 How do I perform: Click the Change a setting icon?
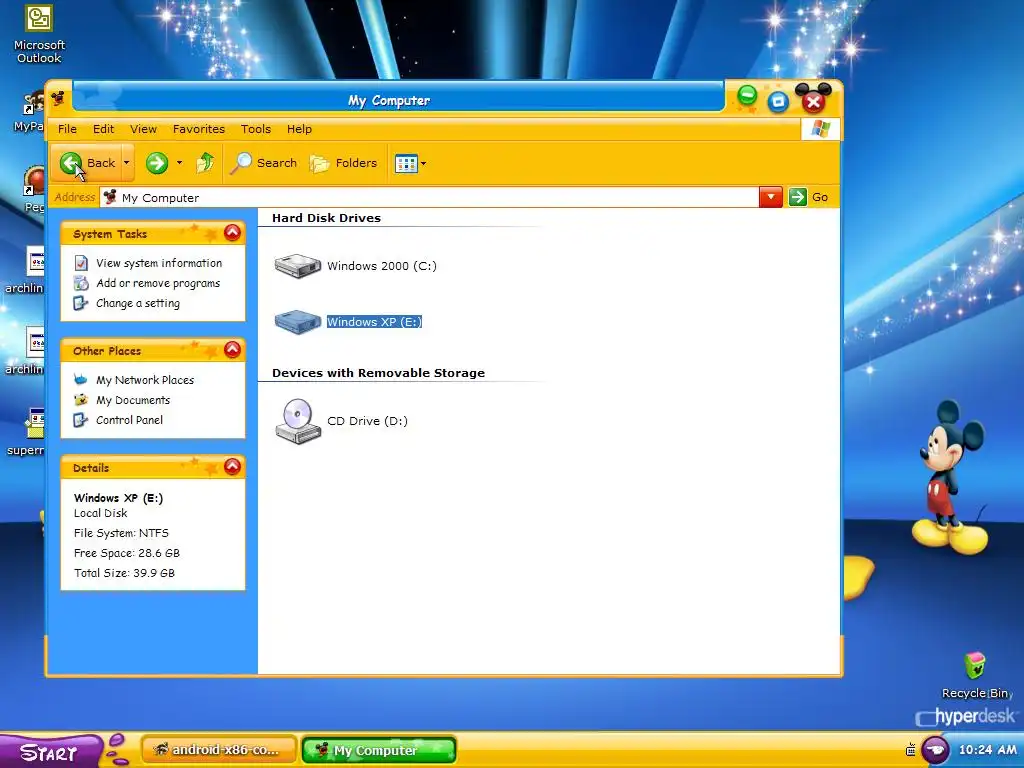[81, 303]
